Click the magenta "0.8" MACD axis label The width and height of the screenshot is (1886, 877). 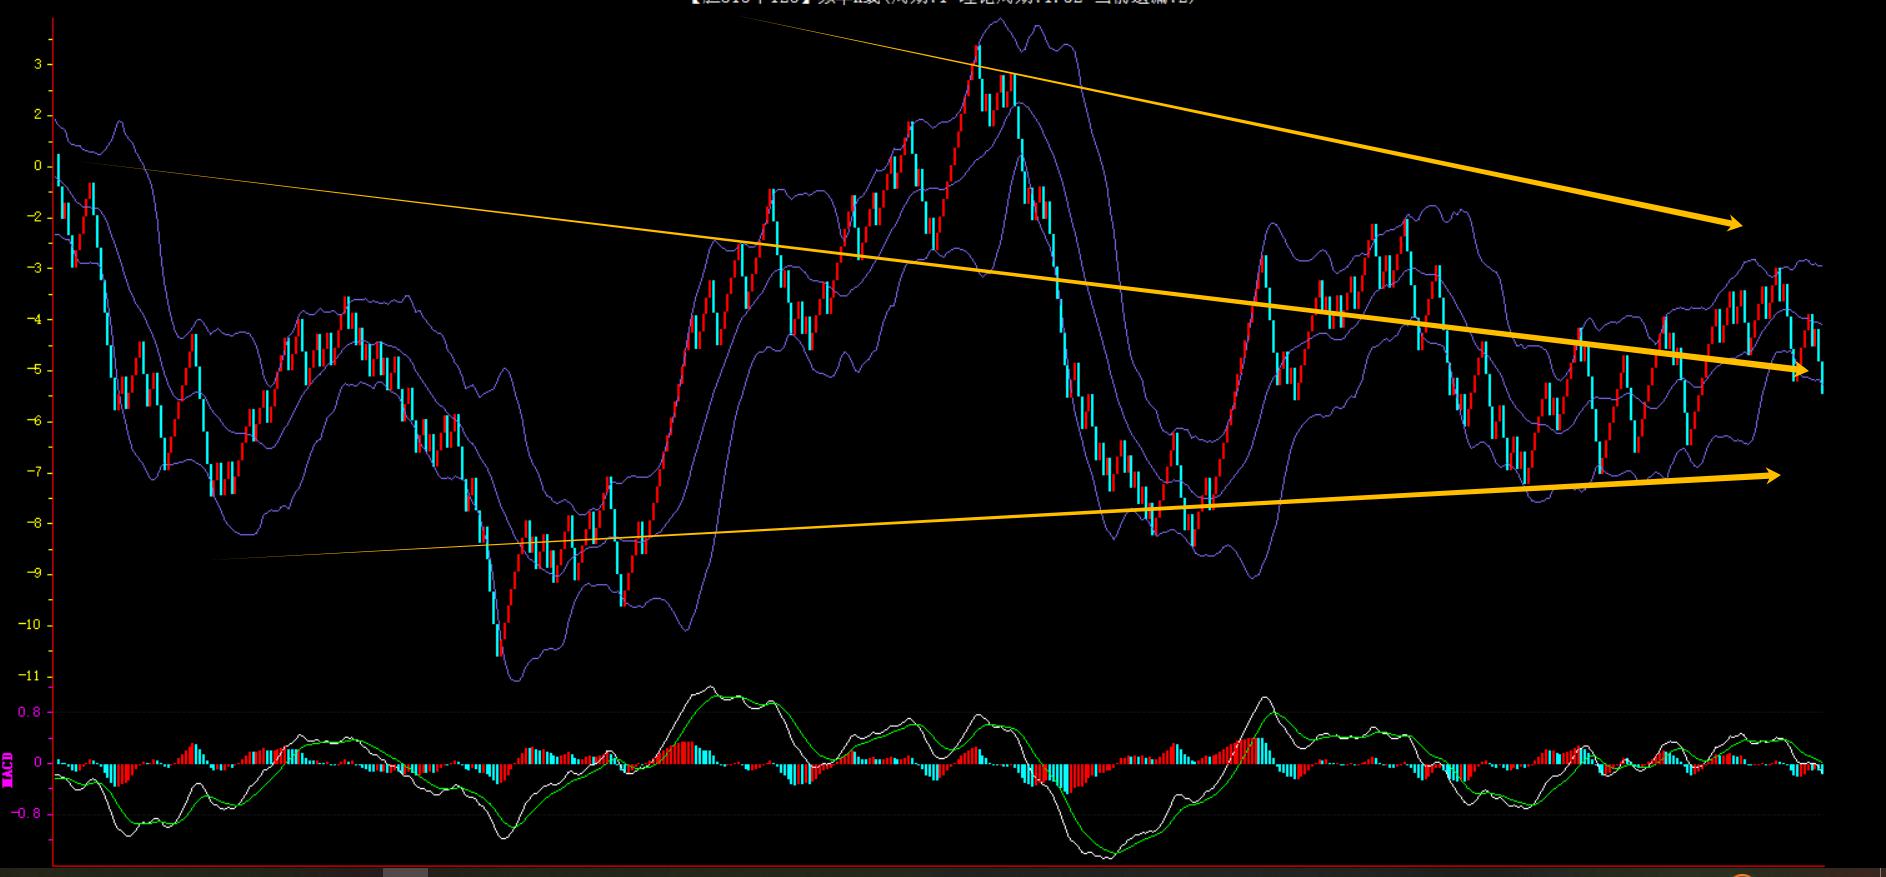(30, 713)
